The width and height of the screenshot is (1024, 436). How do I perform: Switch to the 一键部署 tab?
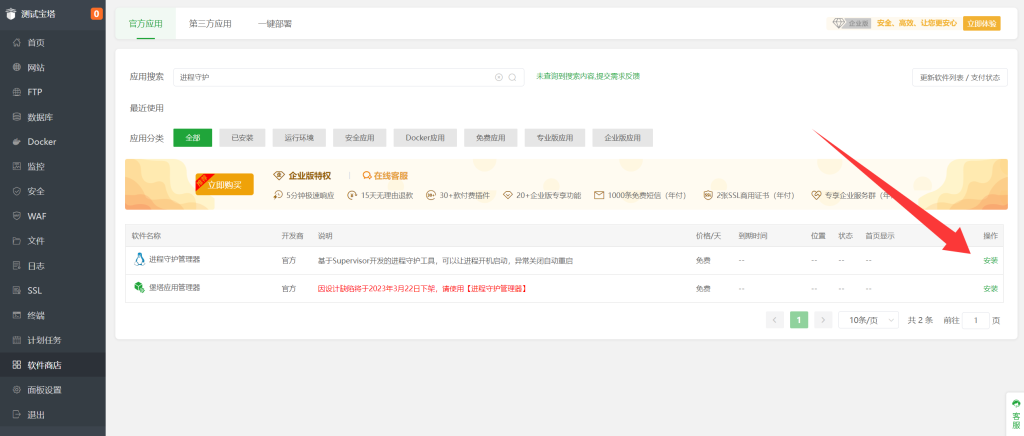[274, 23]
